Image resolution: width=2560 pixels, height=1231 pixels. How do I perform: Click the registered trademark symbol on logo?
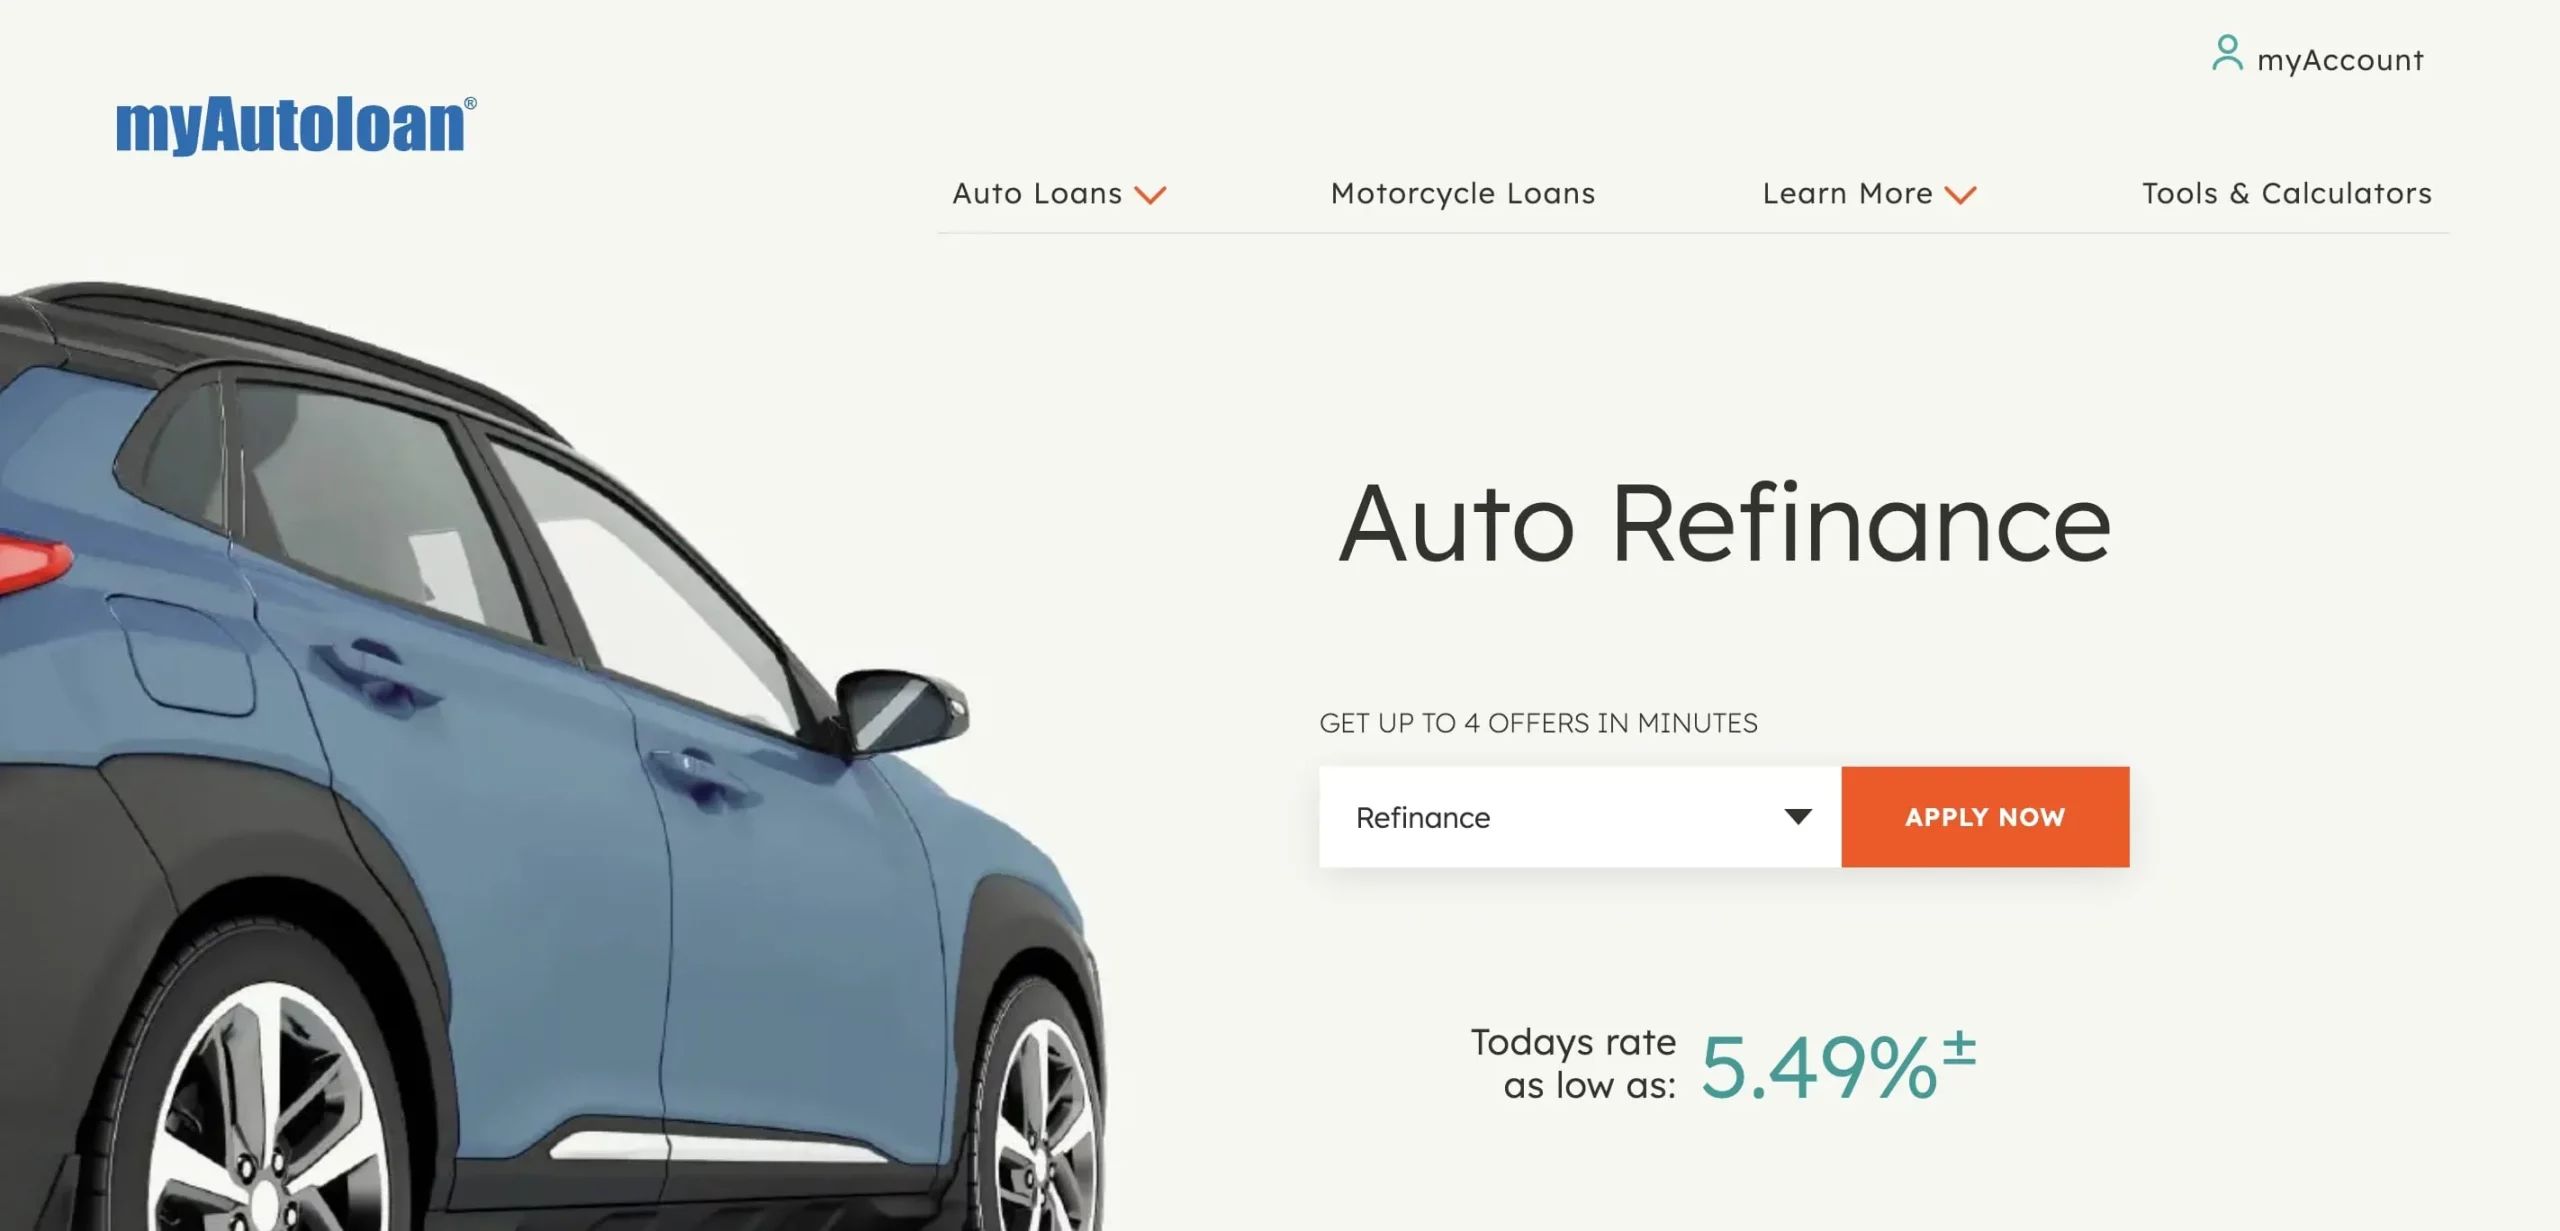pyautogui.click(x=470, y=103)
